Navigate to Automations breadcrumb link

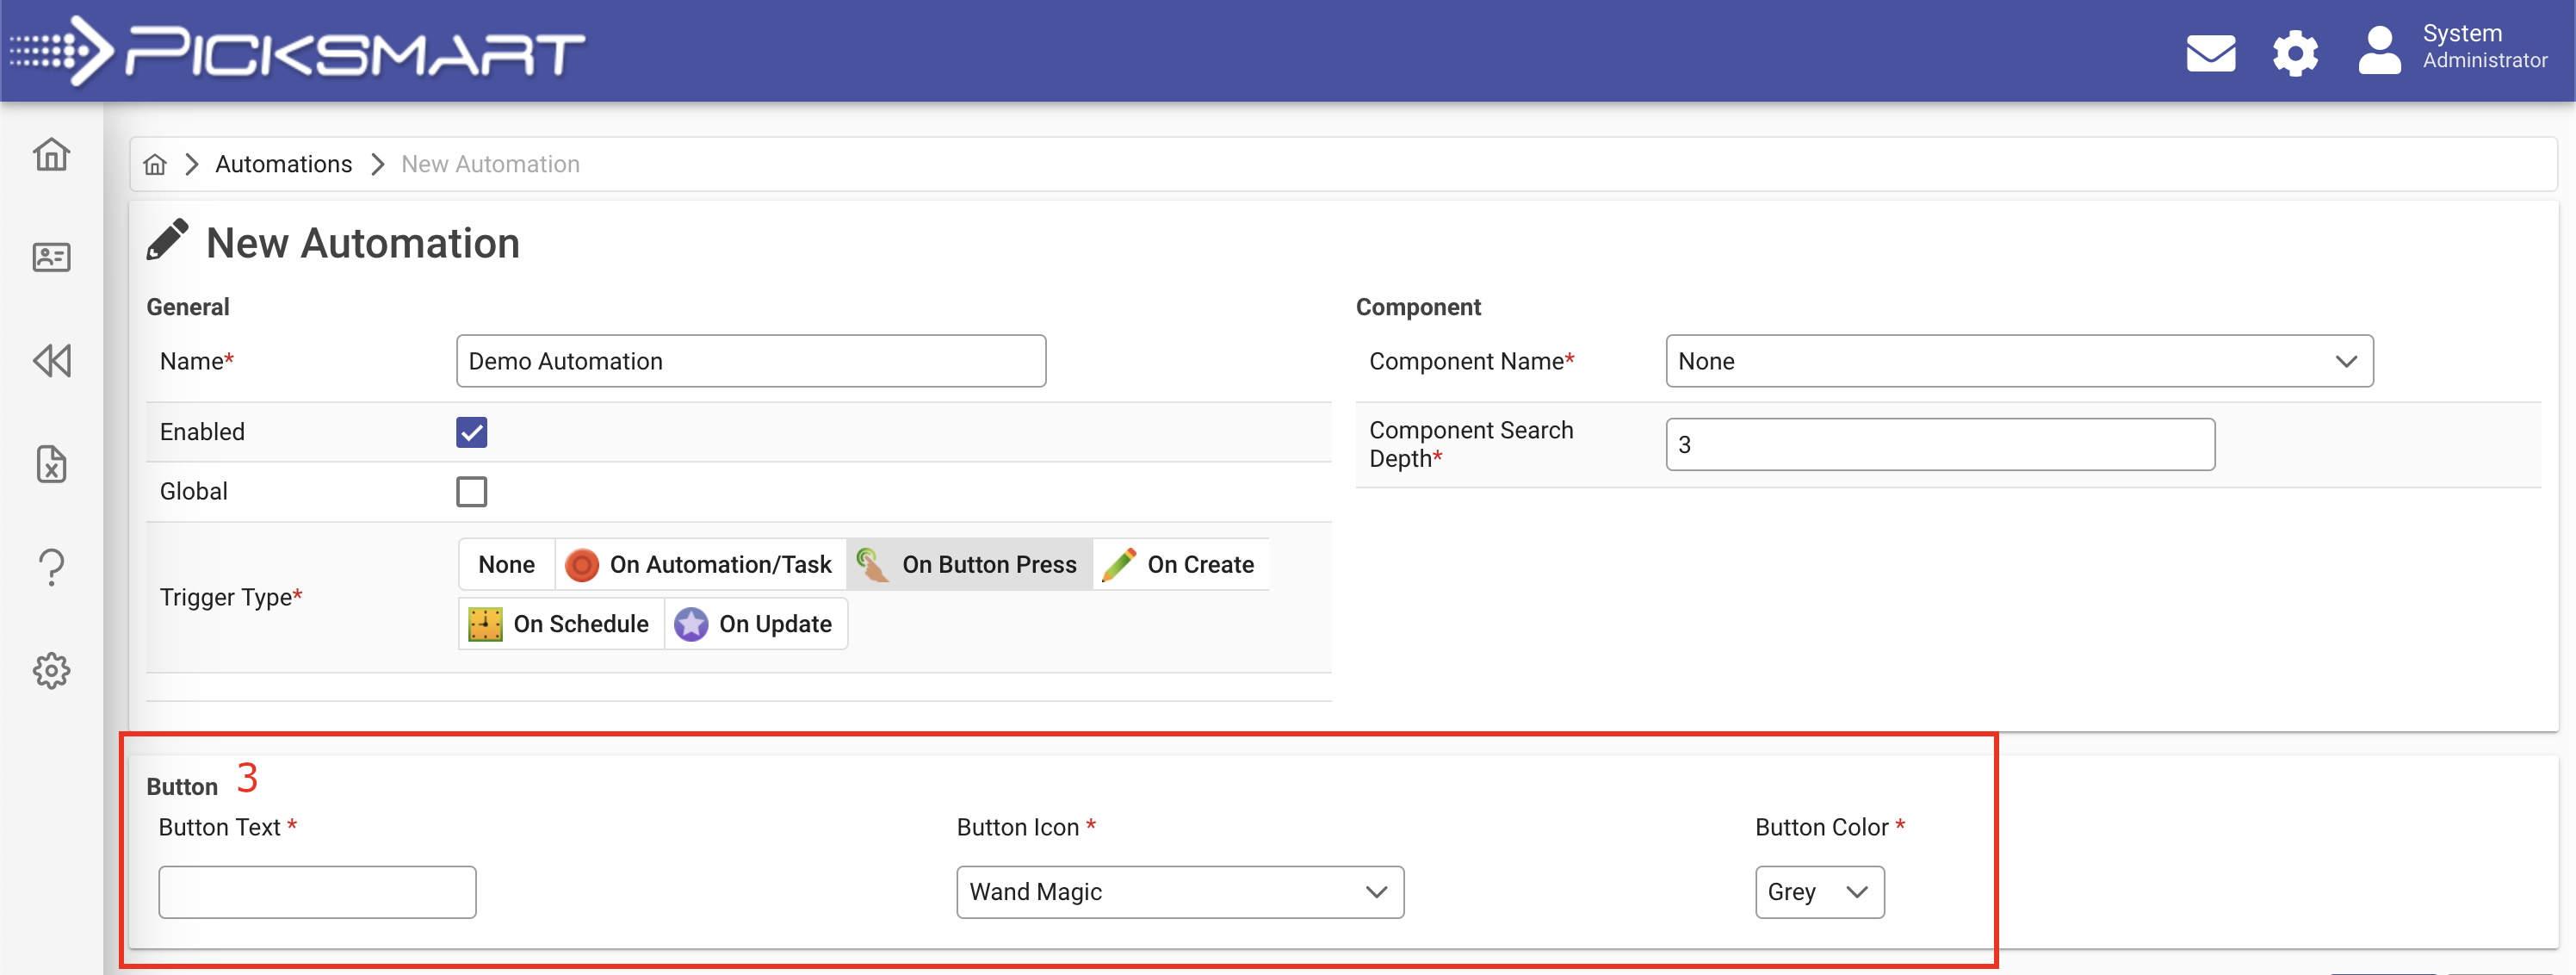(283, 164)
